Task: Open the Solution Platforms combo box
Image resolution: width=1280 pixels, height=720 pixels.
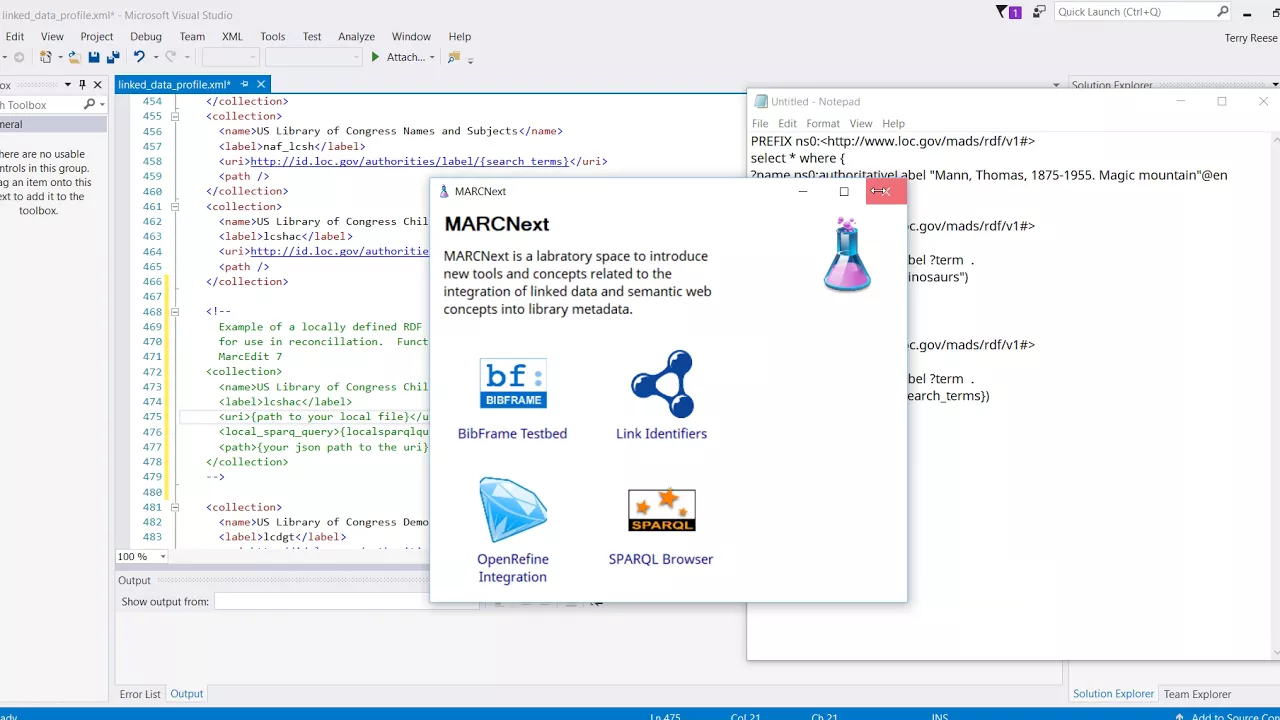Action: coord(312,57)
